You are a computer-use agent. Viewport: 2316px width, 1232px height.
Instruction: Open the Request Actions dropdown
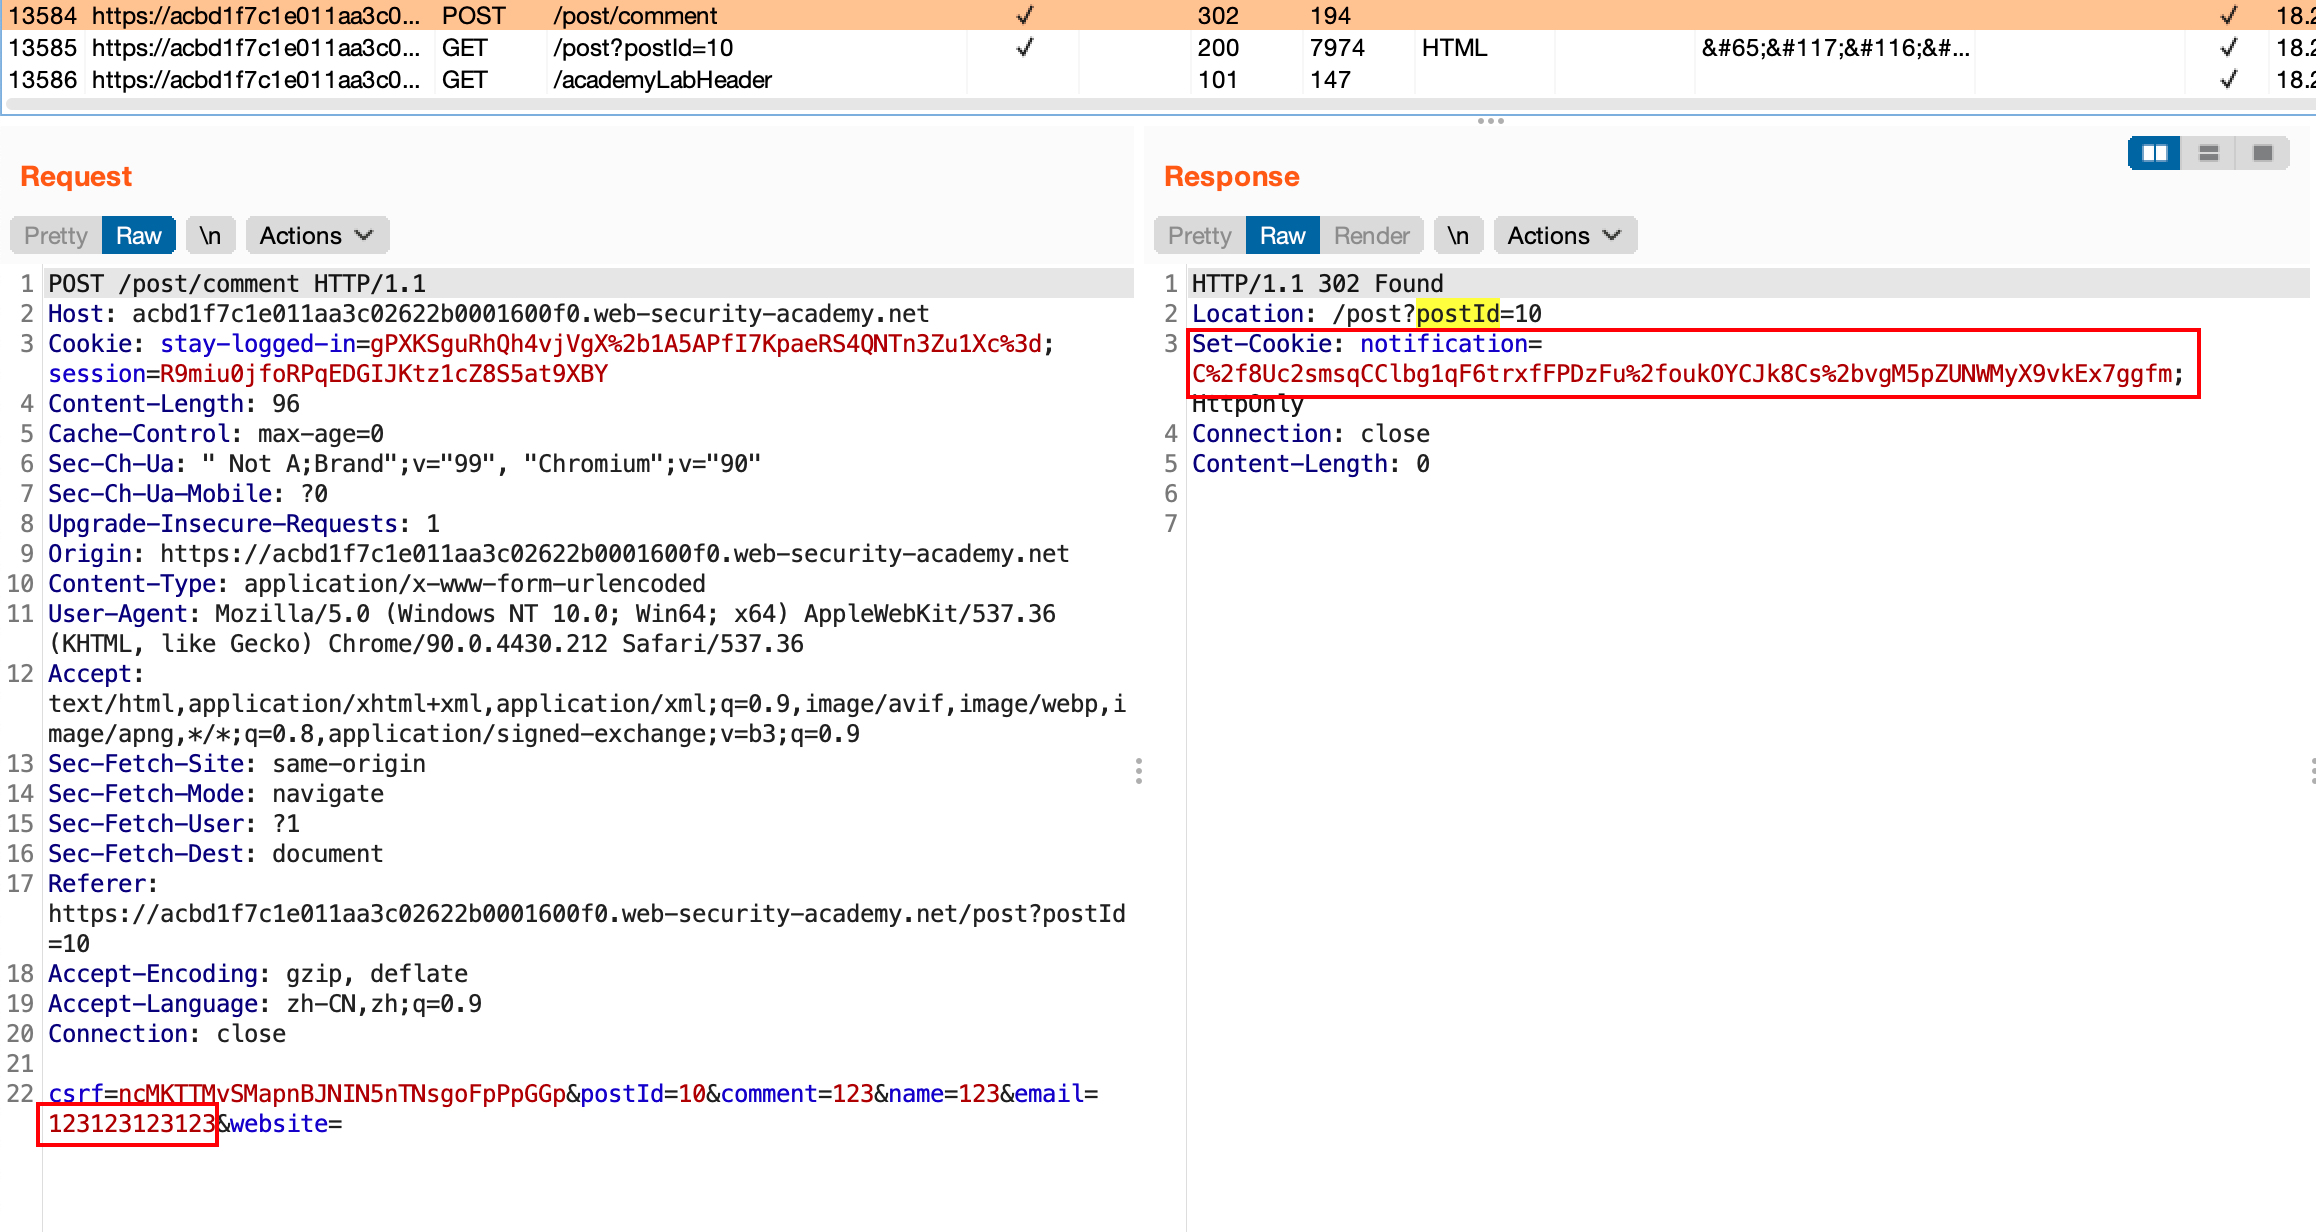click(316, 236)
